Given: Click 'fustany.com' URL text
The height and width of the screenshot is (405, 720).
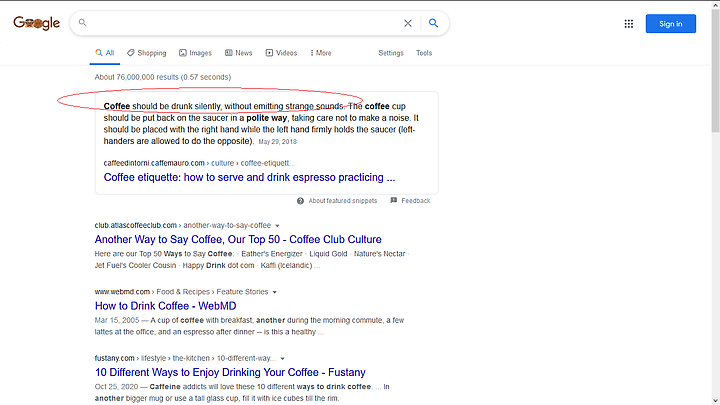Looking at the screenshot, I should tap(114, 358).
